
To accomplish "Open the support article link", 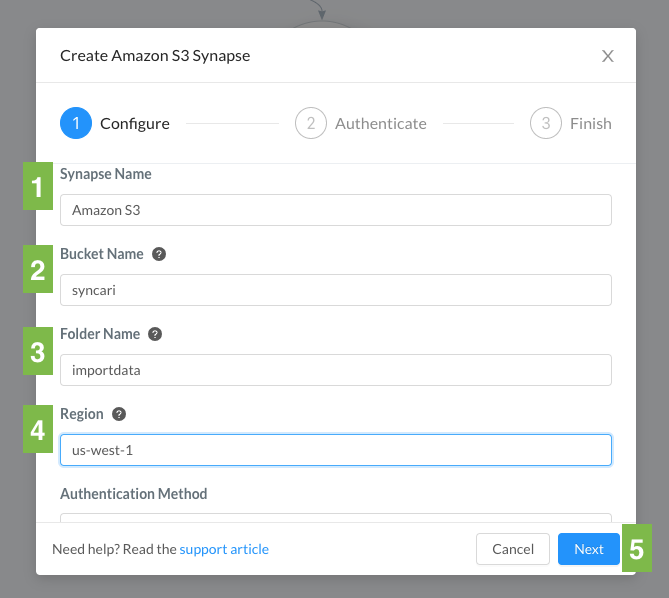I will (224, 549).
